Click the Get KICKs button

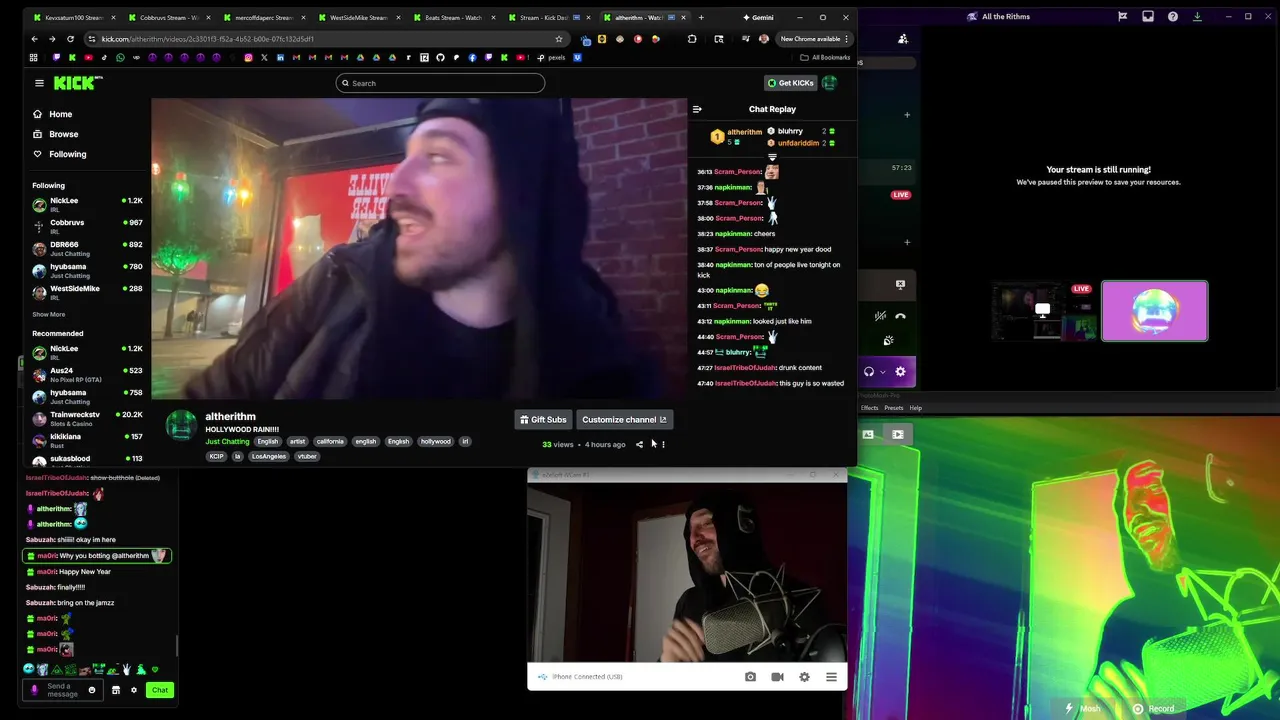(x=790, y=83)
